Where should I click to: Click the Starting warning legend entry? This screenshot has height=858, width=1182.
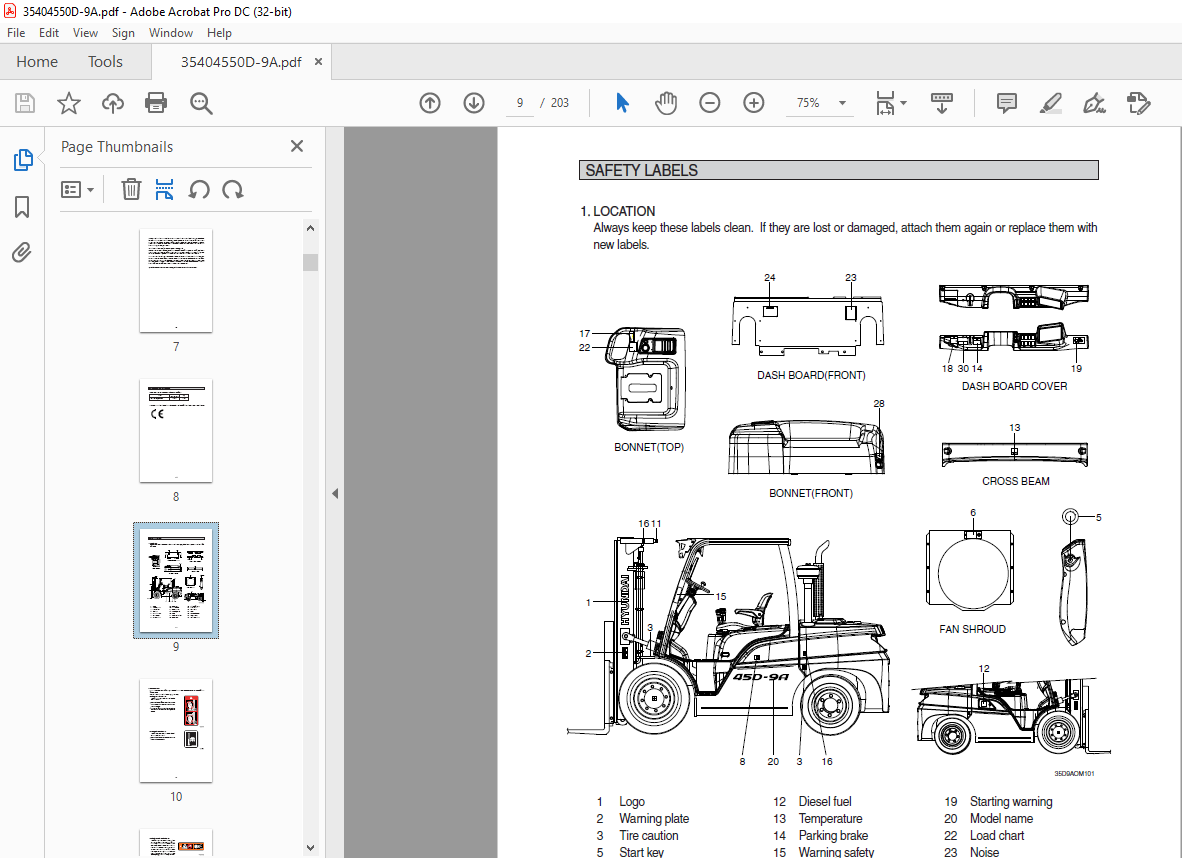1011,801
